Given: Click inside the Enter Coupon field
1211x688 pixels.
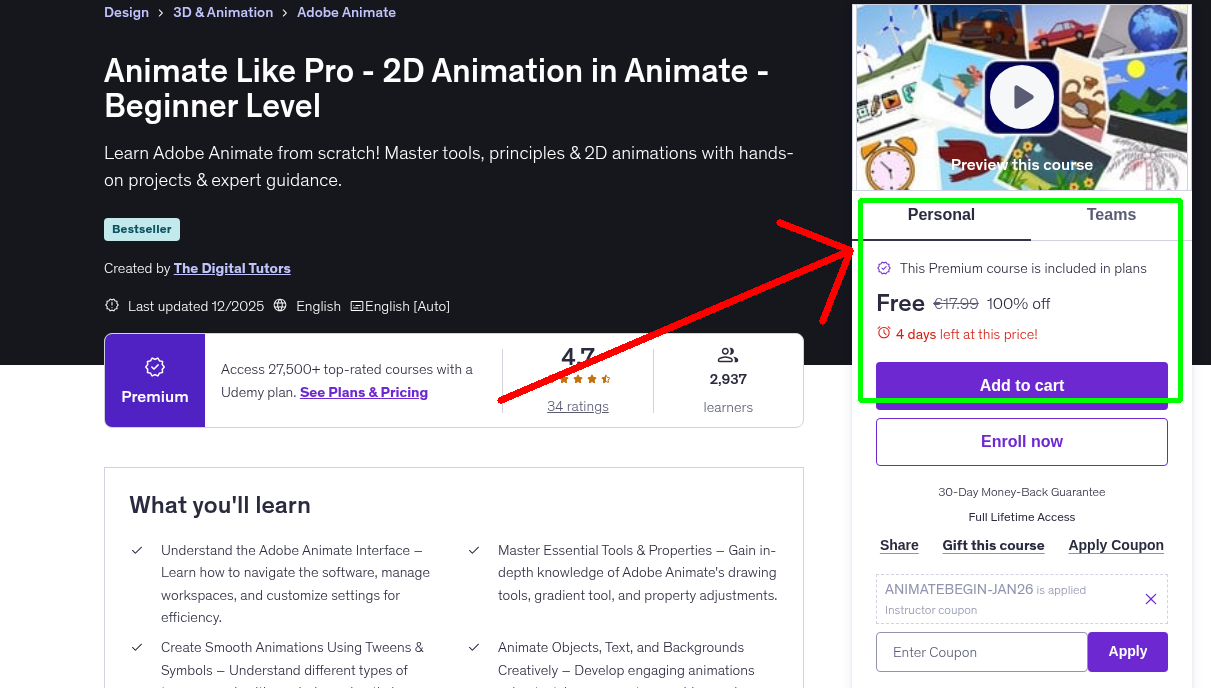Looking at the screenshot, I should tap(981, 651).
